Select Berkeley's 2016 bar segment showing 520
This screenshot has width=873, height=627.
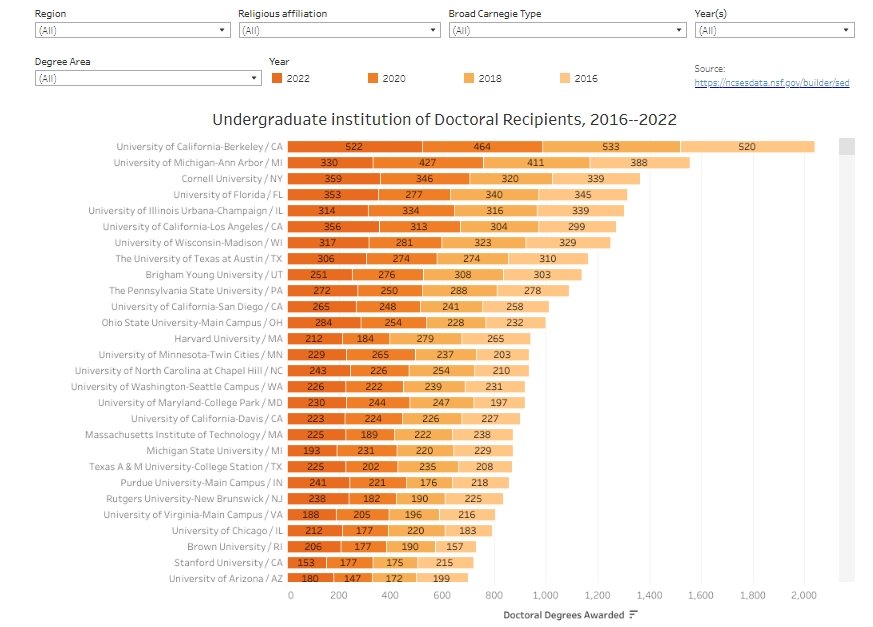pyautogui.click(x=747, y=146)
